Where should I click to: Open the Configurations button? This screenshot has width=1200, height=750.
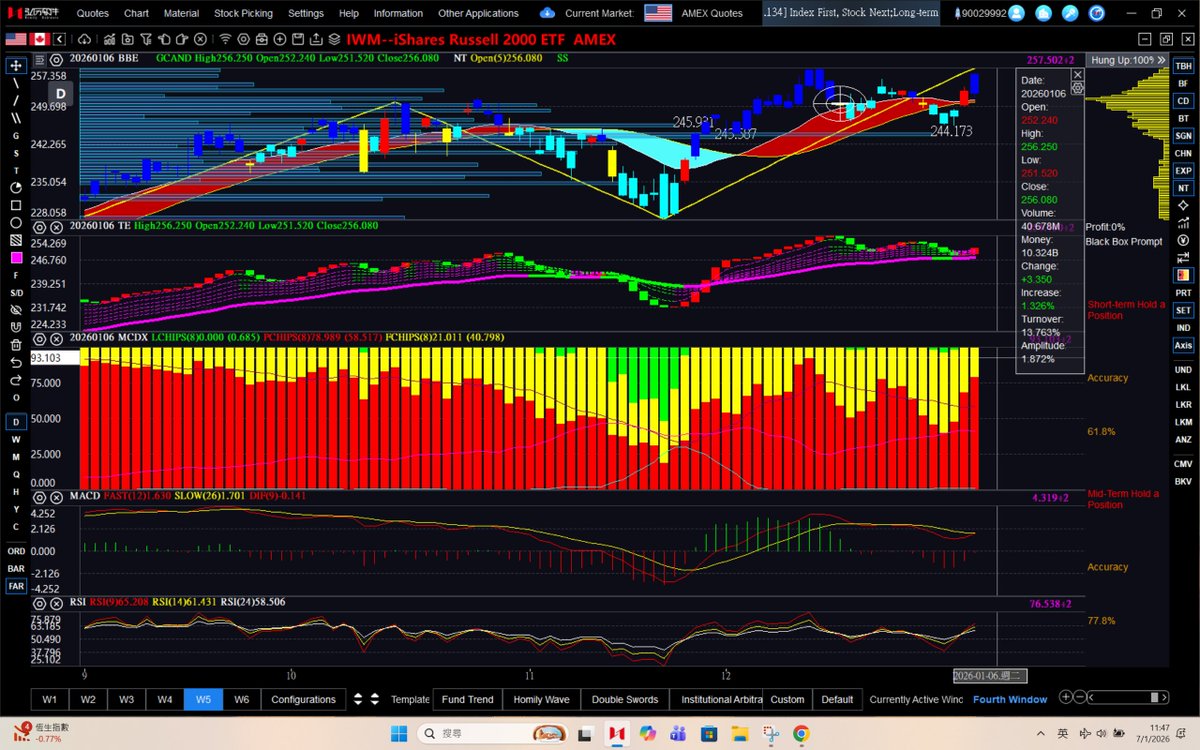[x=303, y=699]
